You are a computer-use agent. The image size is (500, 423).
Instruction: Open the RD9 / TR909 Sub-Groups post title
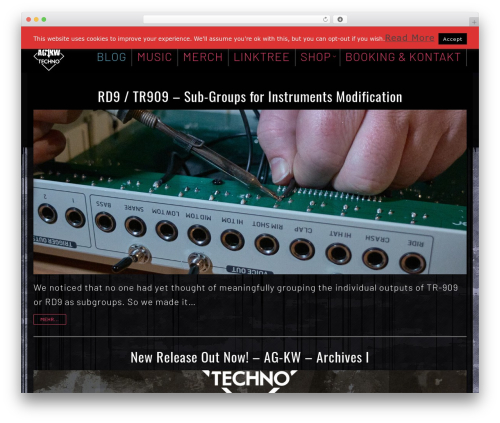250,97
